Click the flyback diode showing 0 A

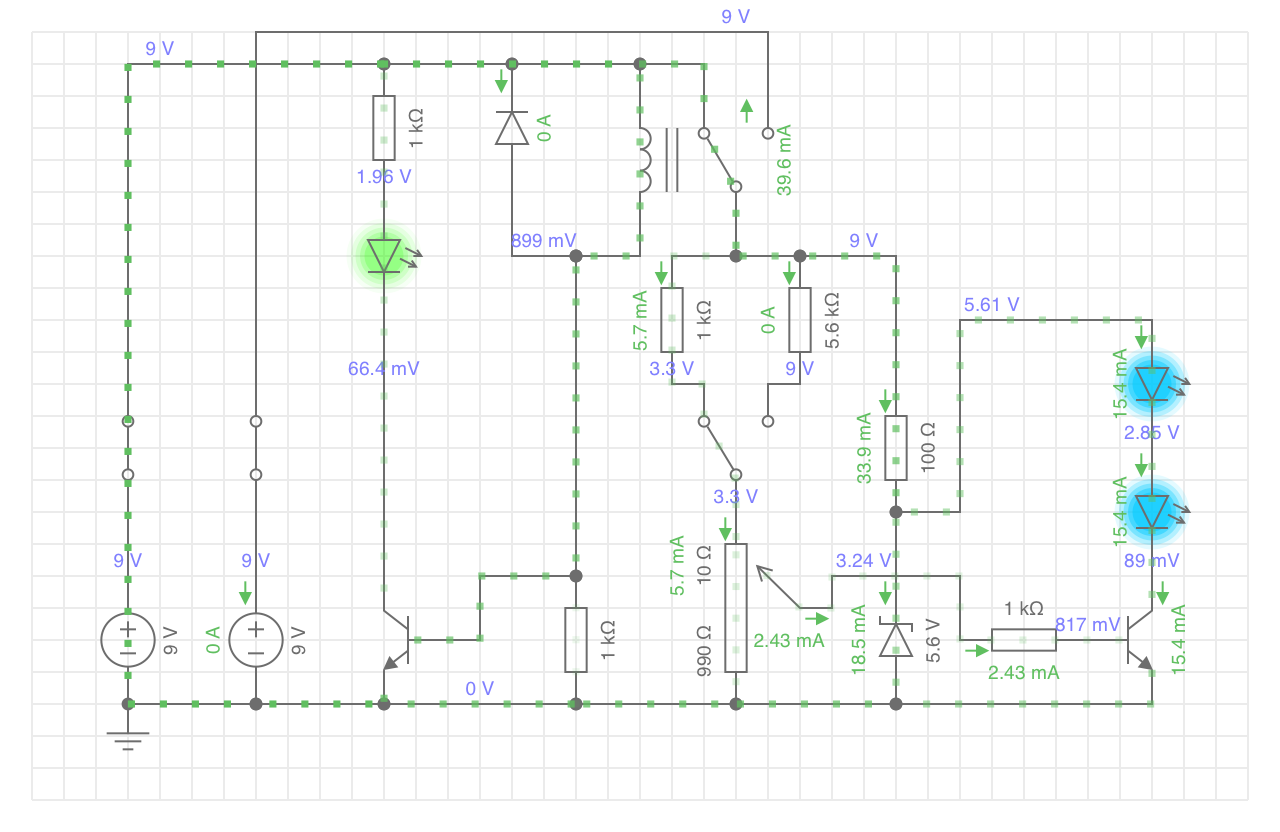(x=512, y=128)
